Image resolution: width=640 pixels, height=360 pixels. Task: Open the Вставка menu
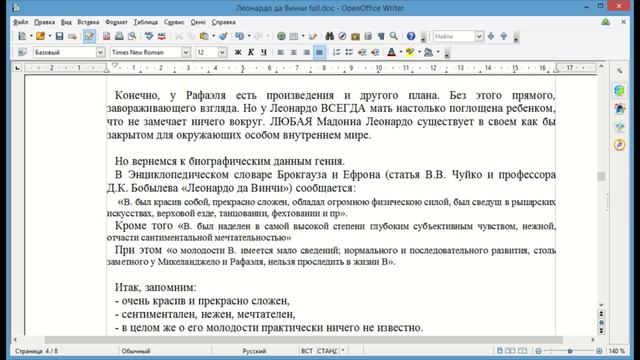click(x=88, y=22)
